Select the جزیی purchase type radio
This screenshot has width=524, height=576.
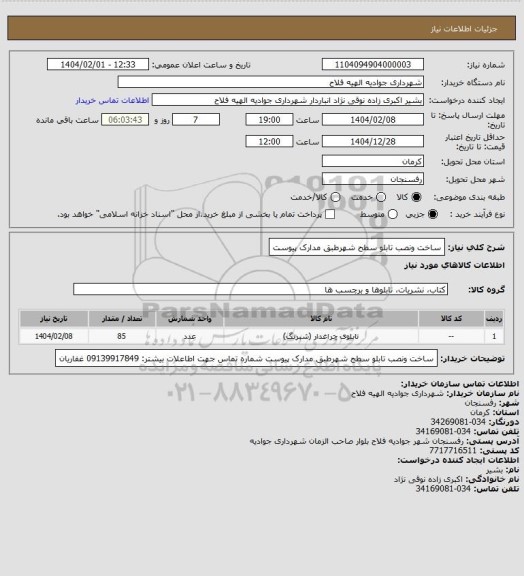tap(433, 214)
